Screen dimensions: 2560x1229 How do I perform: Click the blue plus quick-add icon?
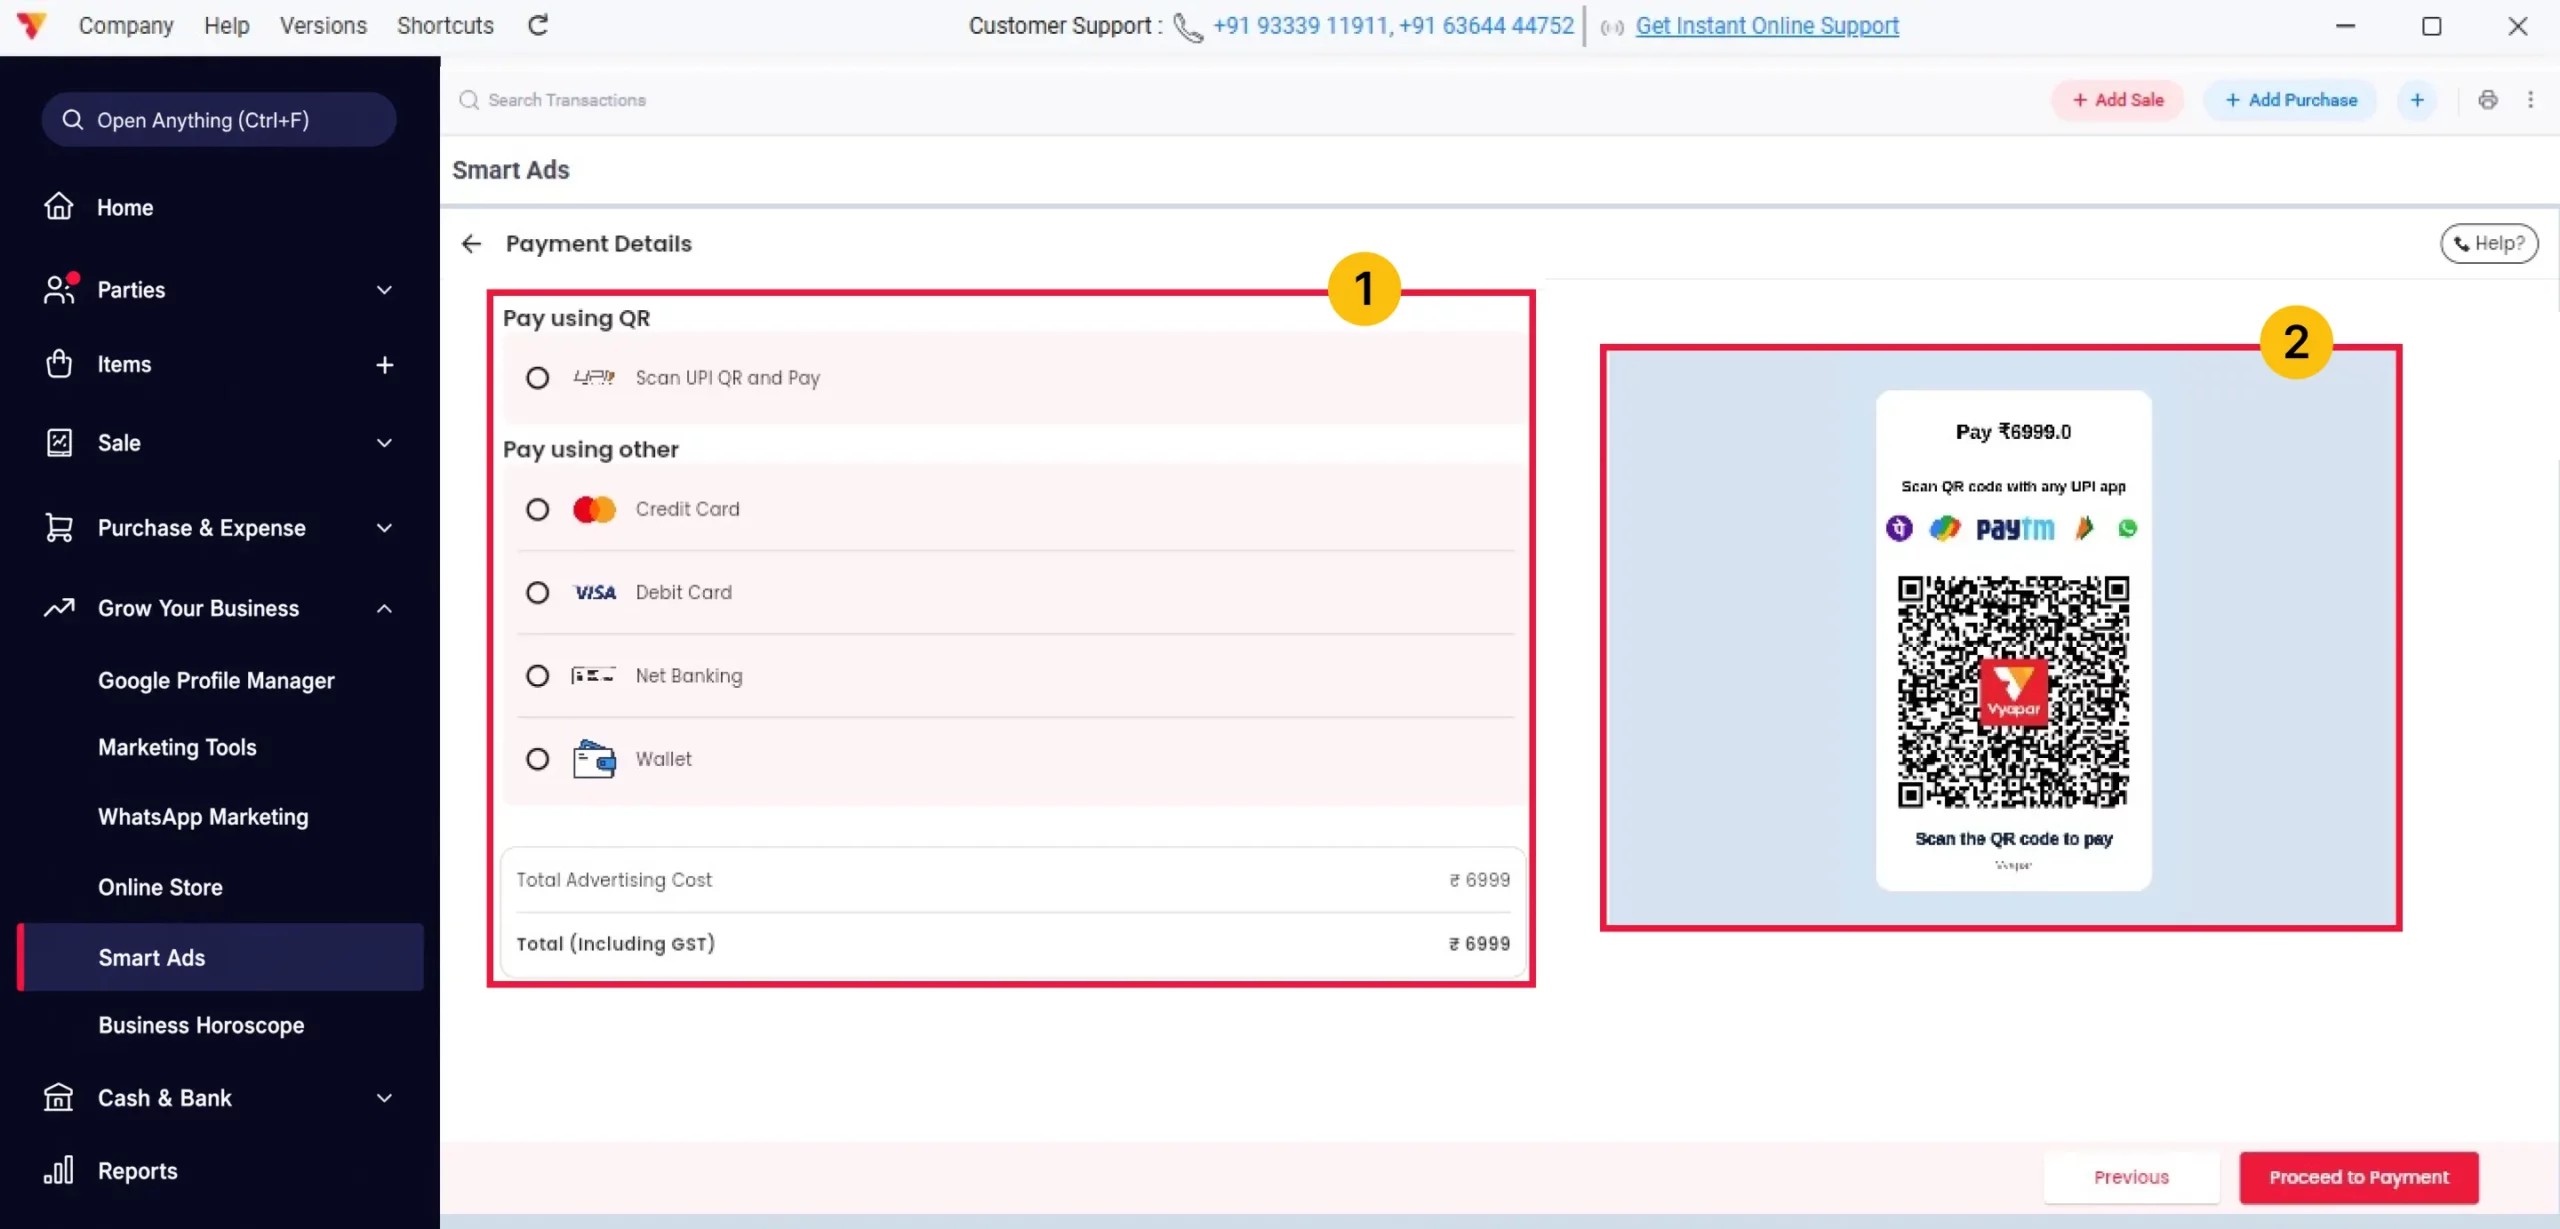click(x=2417, y=100)
